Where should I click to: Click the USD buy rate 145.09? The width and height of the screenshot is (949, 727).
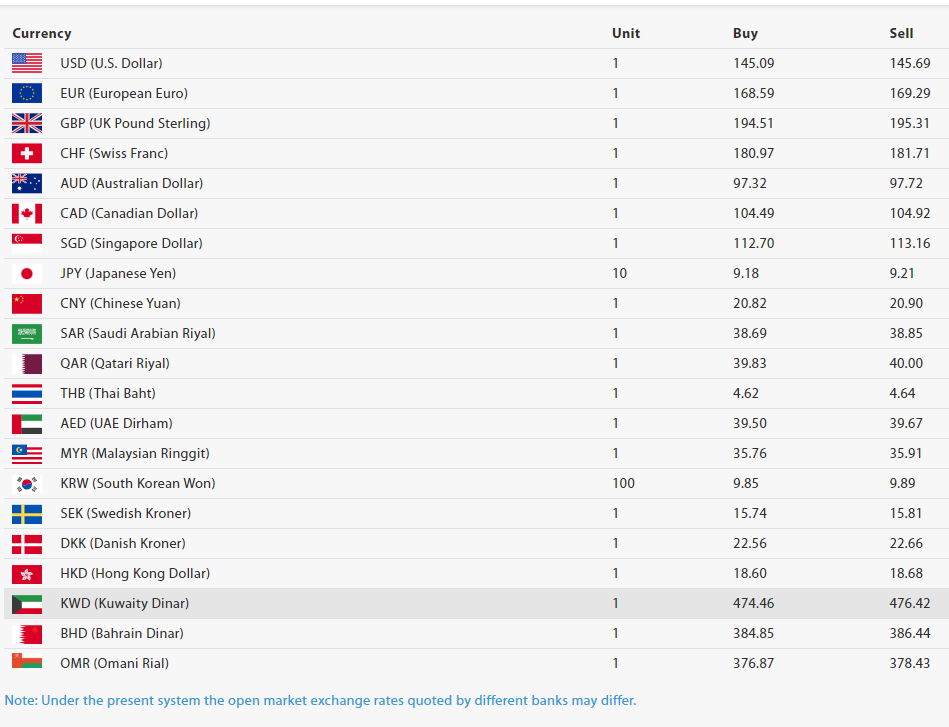coord(754,63)
